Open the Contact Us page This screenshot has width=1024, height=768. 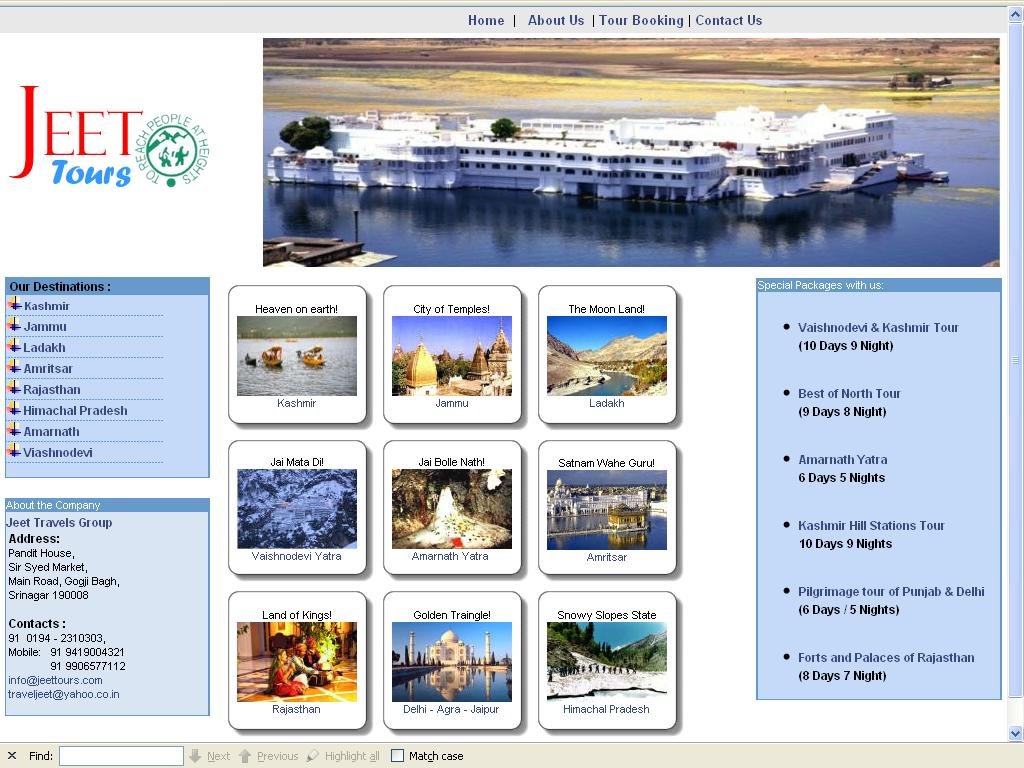click(728, 20)
